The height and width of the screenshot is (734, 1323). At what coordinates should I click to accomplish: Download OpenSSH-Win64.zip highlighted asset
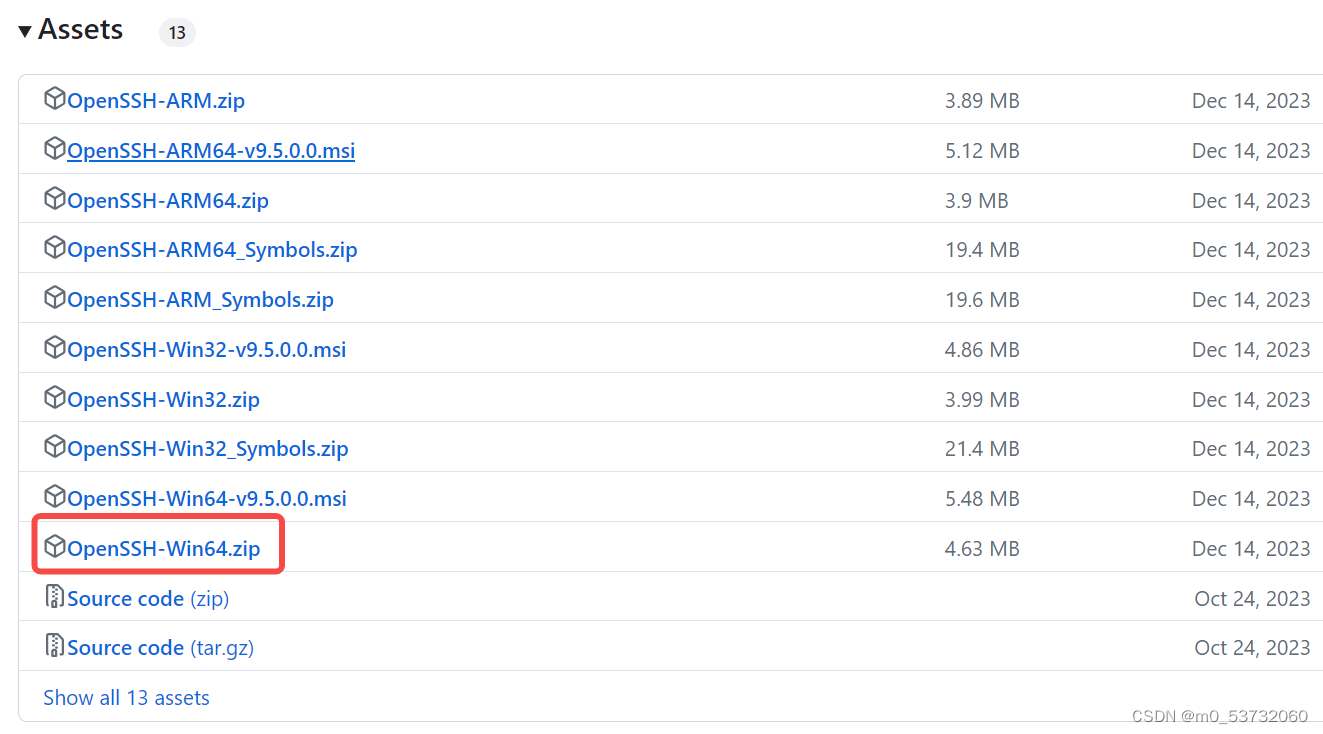163,548
